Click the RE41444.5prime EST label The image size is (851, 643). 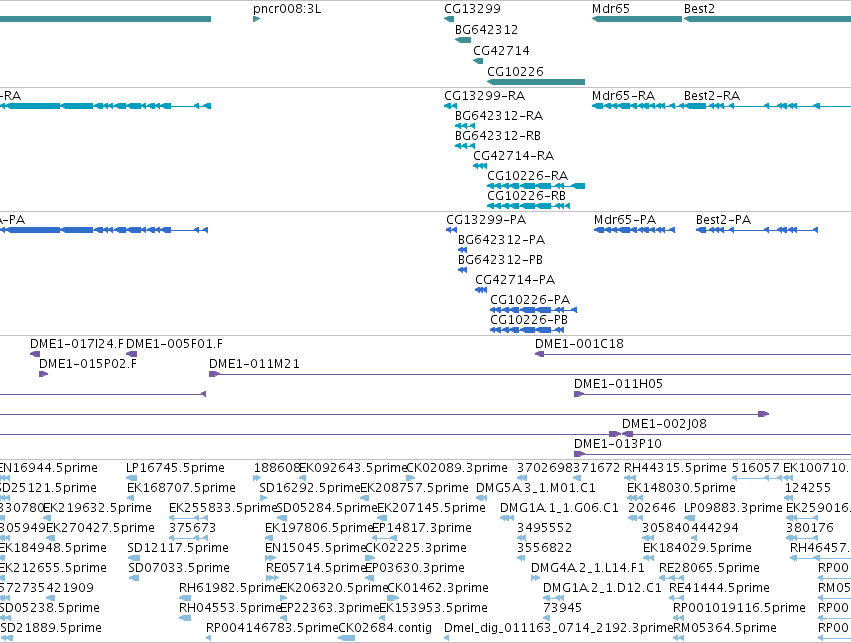719,588
